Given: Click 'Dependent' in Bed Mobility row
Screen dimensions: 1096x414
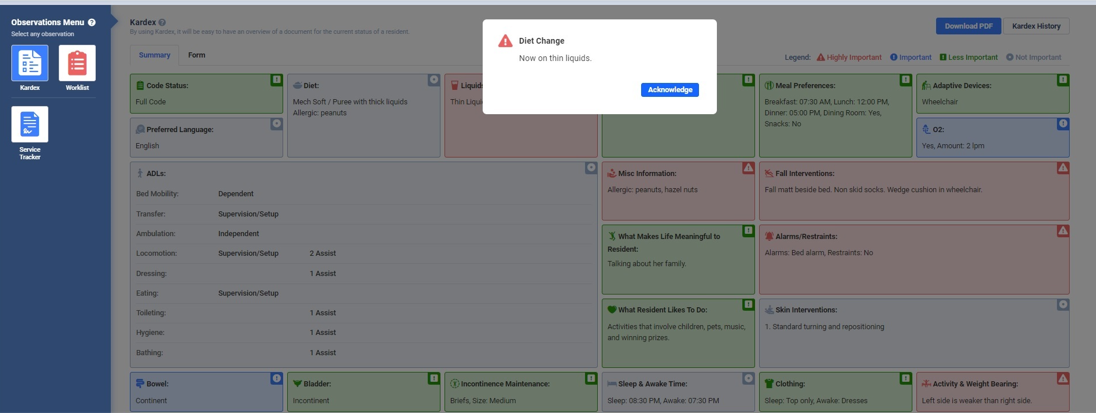Looking at the screenshot, I should coord(236,194).
